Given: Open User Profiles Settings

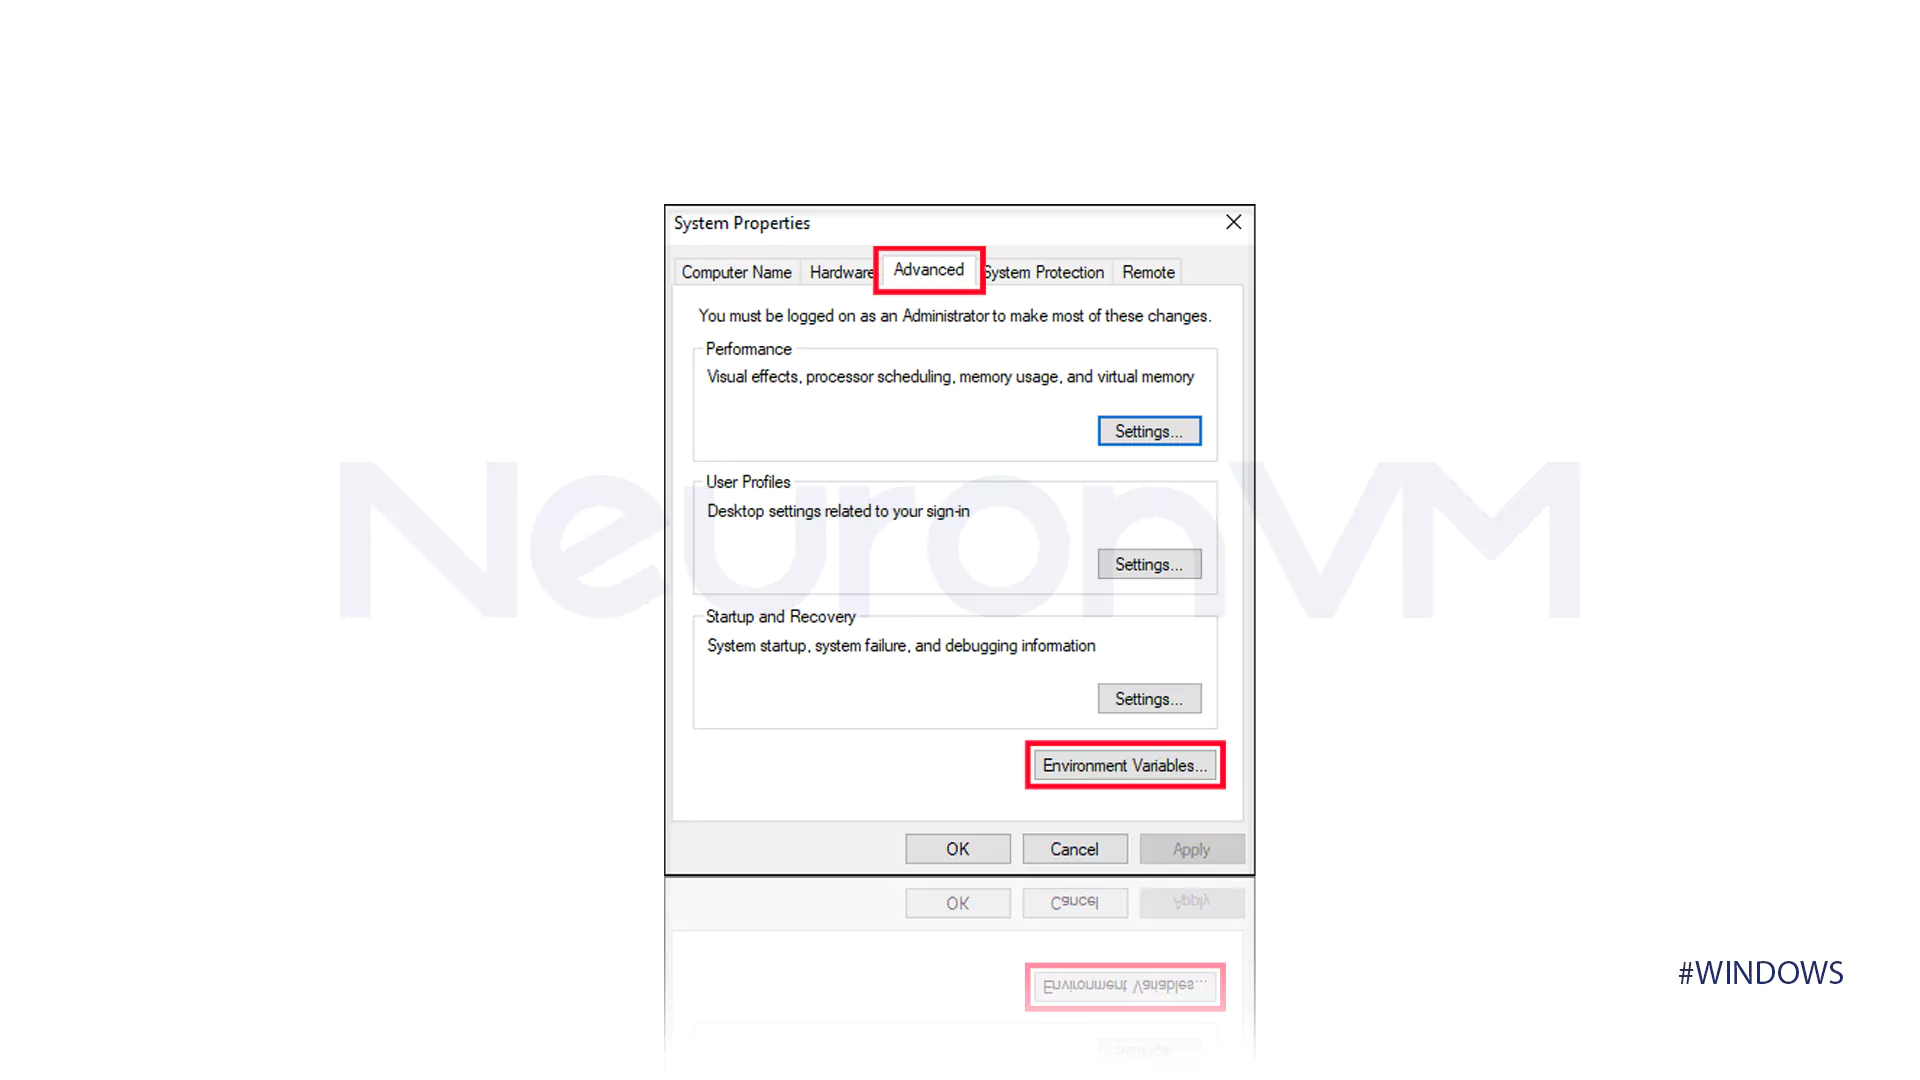Looking at the screenshot, I should tap(1147, 563).
